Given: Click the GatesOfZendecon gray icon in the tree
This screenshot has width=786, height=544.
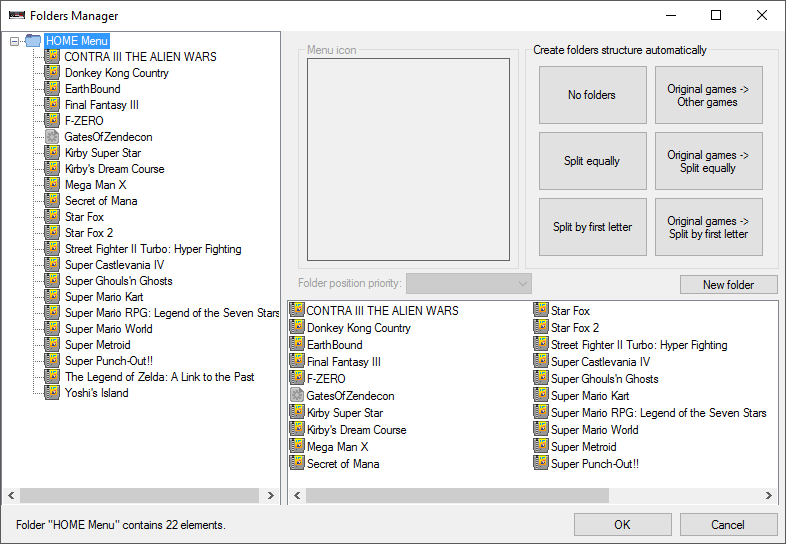Looking at the screenshot, I should tap(52, 136).
